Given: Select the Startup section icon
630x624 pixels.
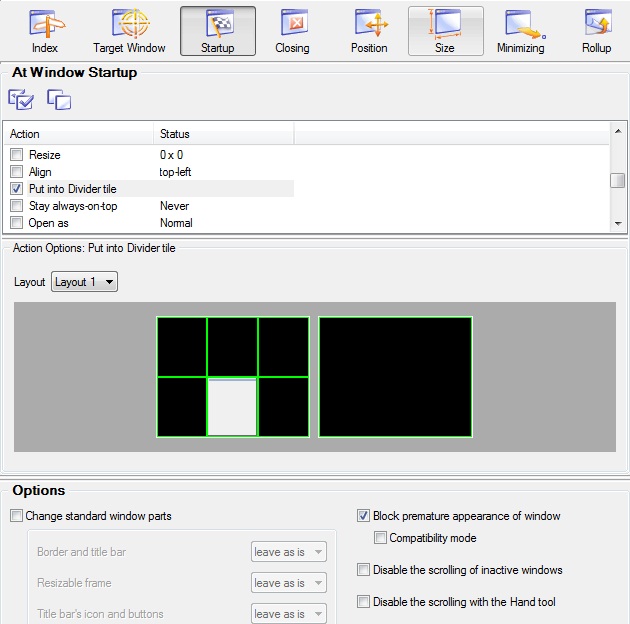Looking at the screenshot, I should 218,31.
